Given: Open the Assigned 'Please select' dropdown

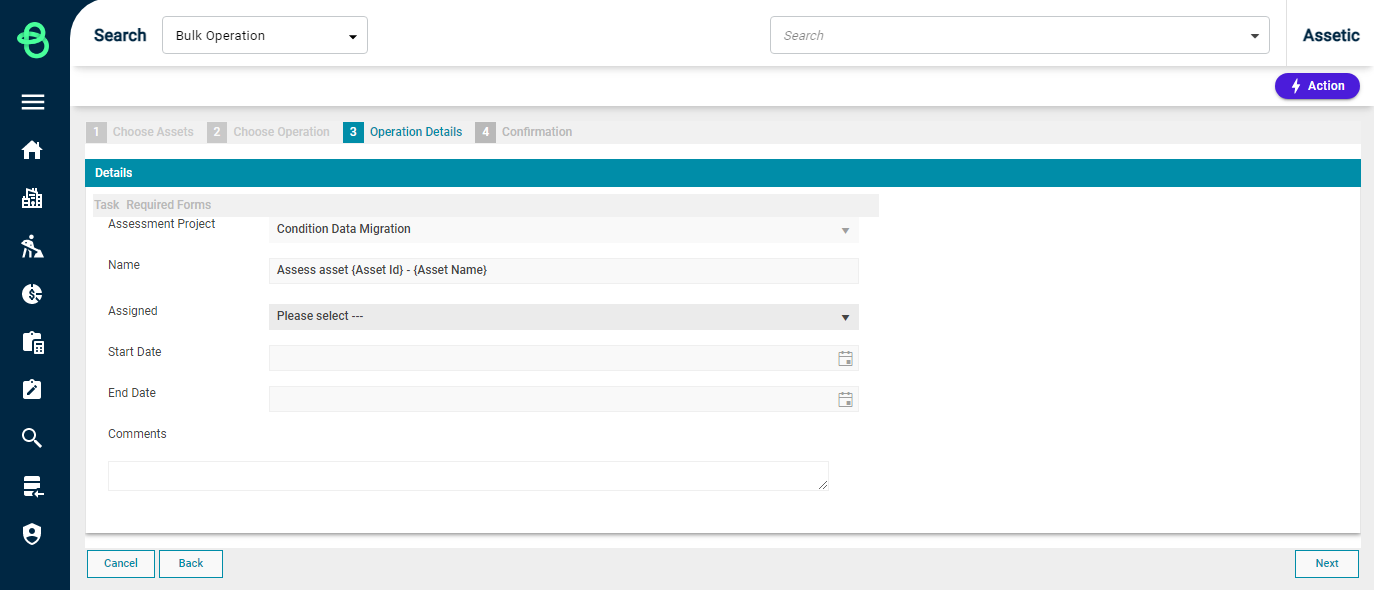Looking at the screenshot, I should [564, 316].
